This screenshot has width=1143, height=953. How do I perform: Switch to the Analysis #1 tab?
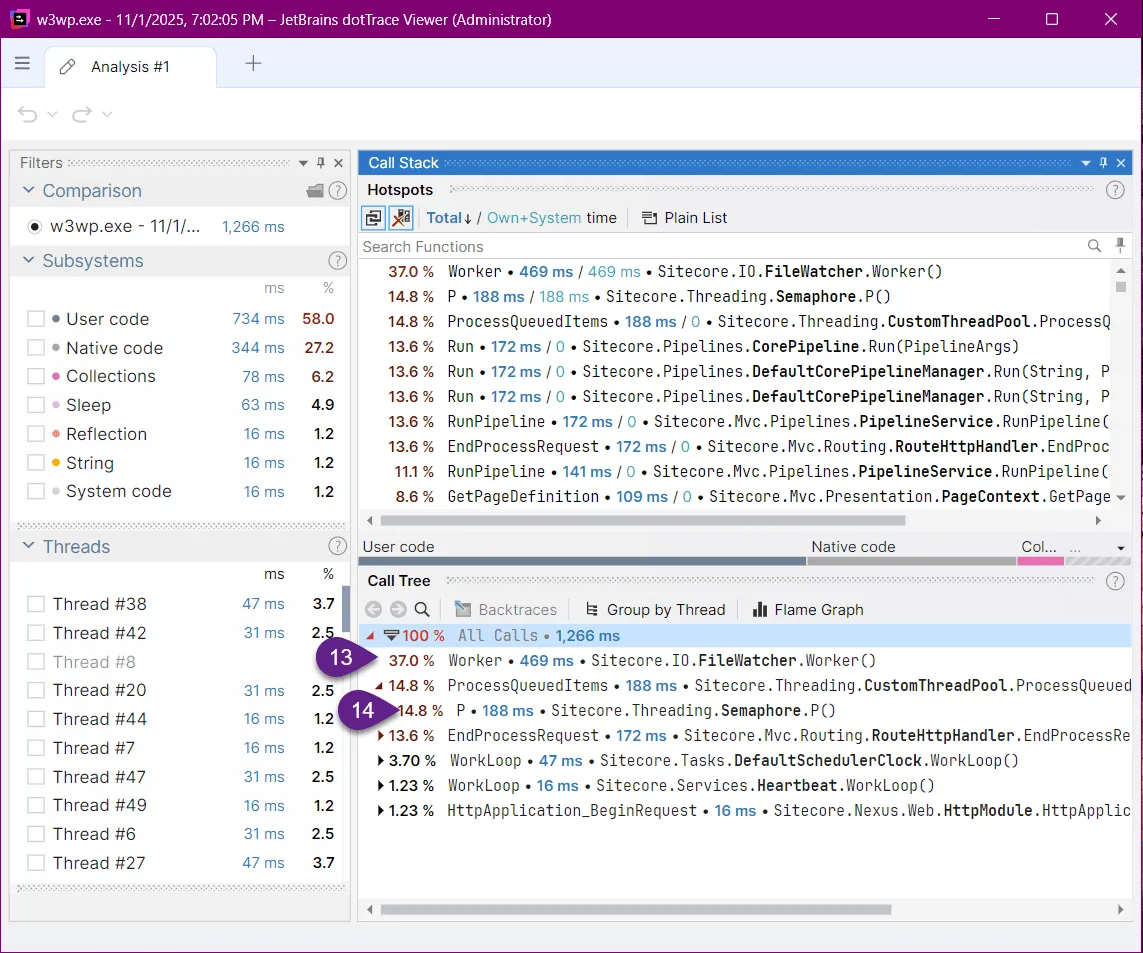coord(130,67)
